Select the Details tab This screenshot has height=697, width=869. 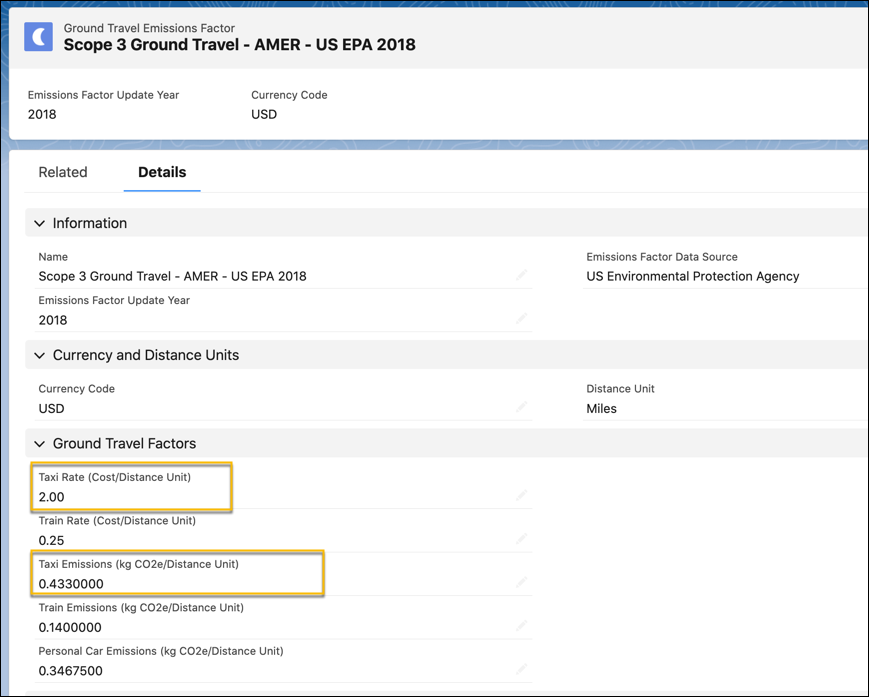click(x=162, y=172)
